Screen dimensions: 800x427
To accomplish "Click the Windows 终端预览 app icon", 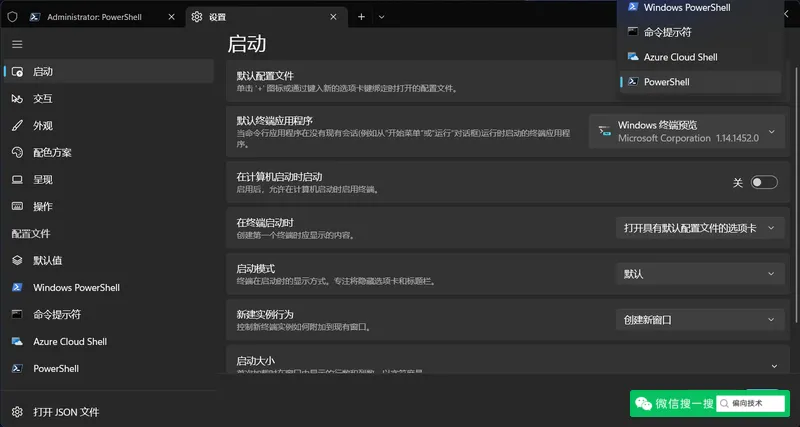I will point(605,131).
